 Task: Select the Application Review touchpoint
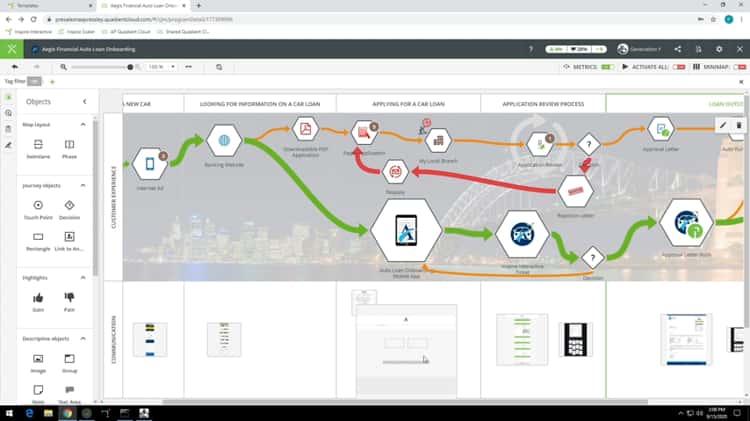click(x=540, y=144)
